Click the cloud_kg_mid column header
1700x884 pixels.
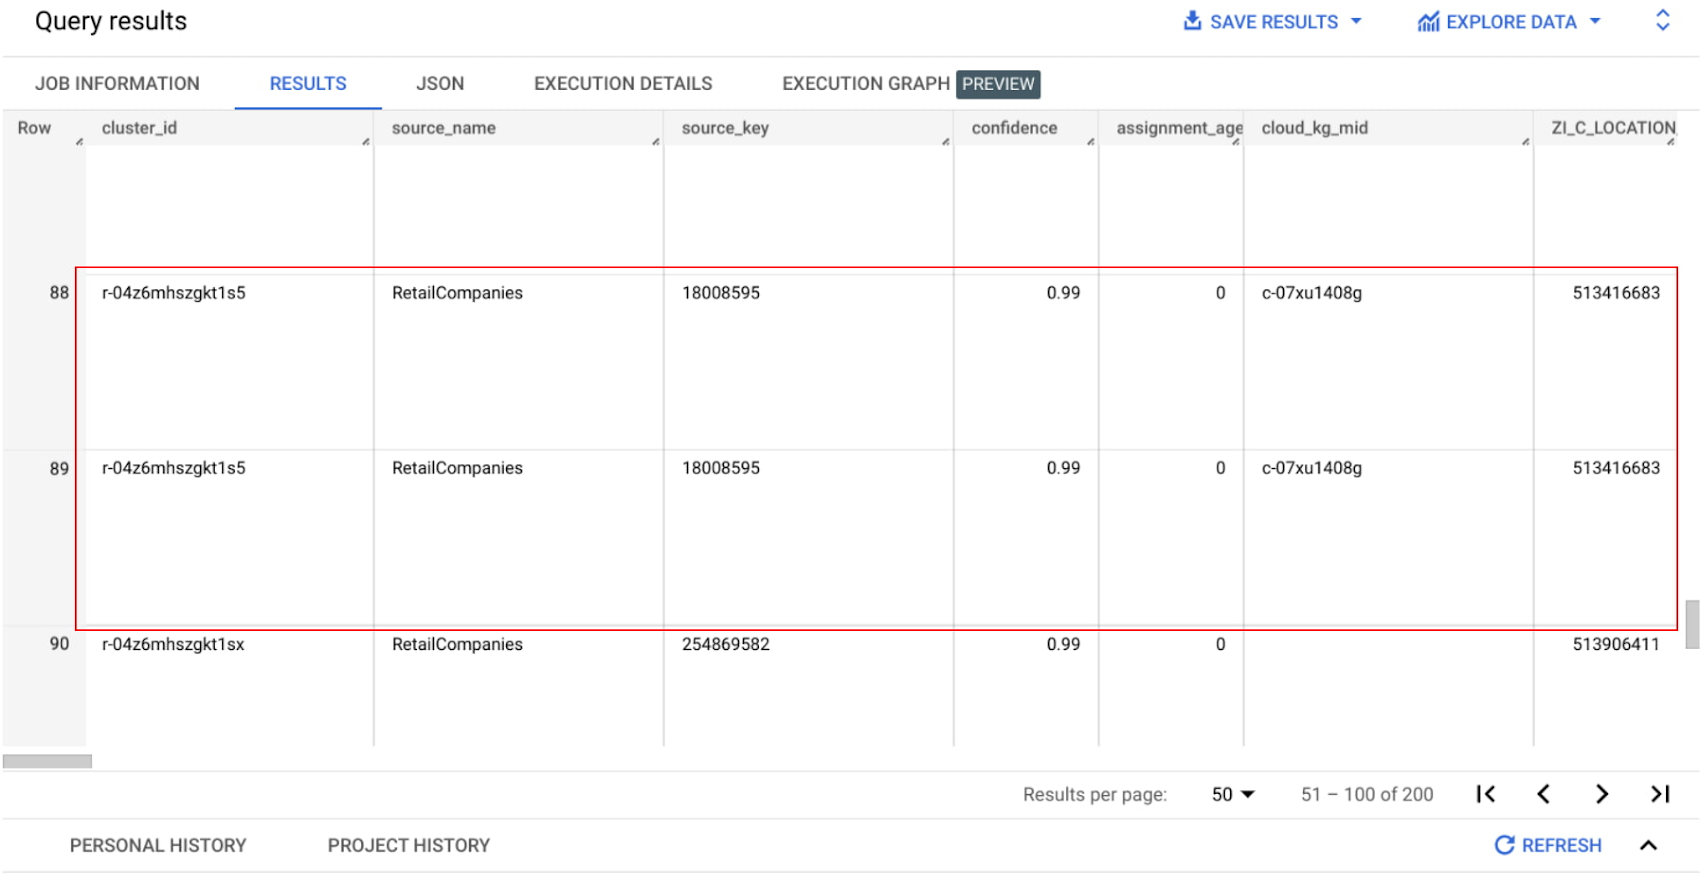coord(1314,128)
